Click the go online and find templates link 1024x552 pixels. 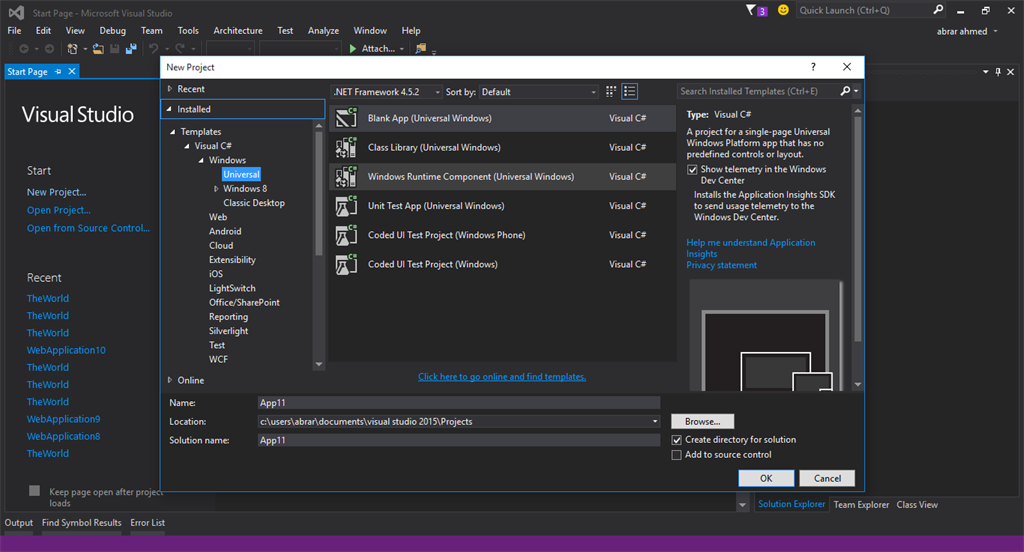click(501, 377)
